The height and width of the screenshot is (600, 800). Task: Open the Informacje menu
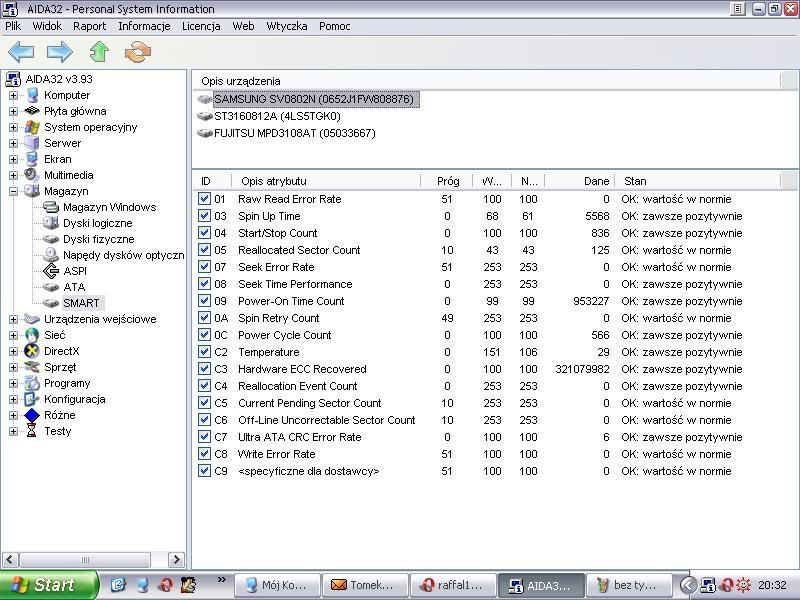pos(144,26)
